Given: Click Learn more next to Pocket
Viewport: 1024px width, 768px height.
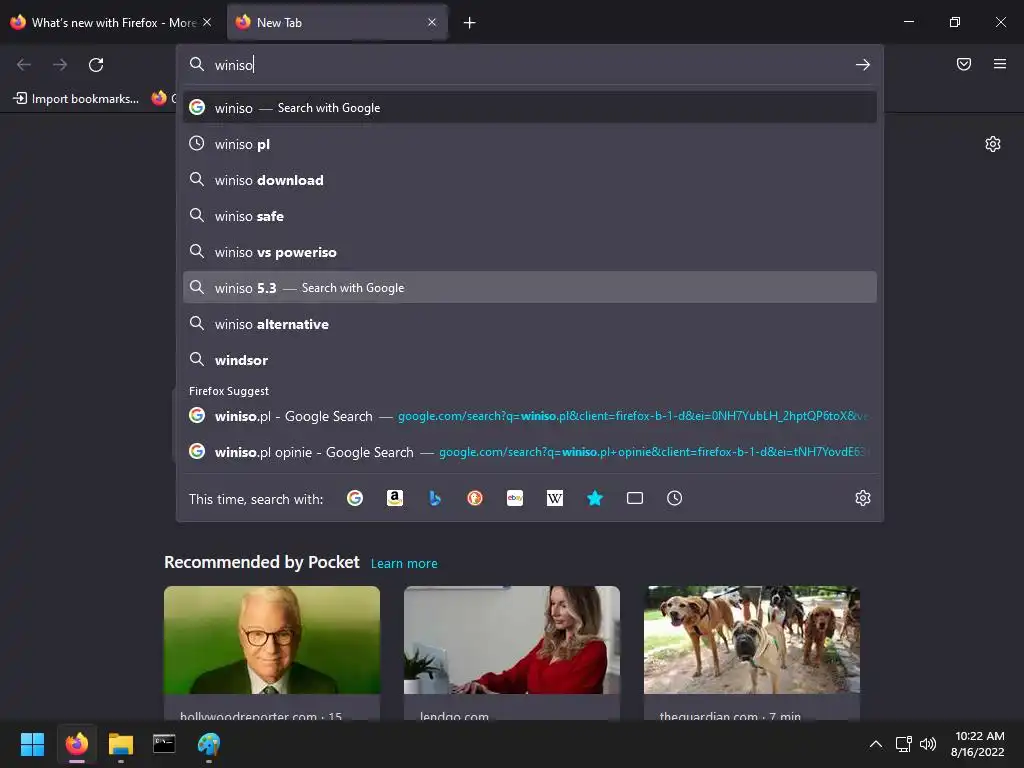Looking at the screenshot, I should (x=404, y=564).
